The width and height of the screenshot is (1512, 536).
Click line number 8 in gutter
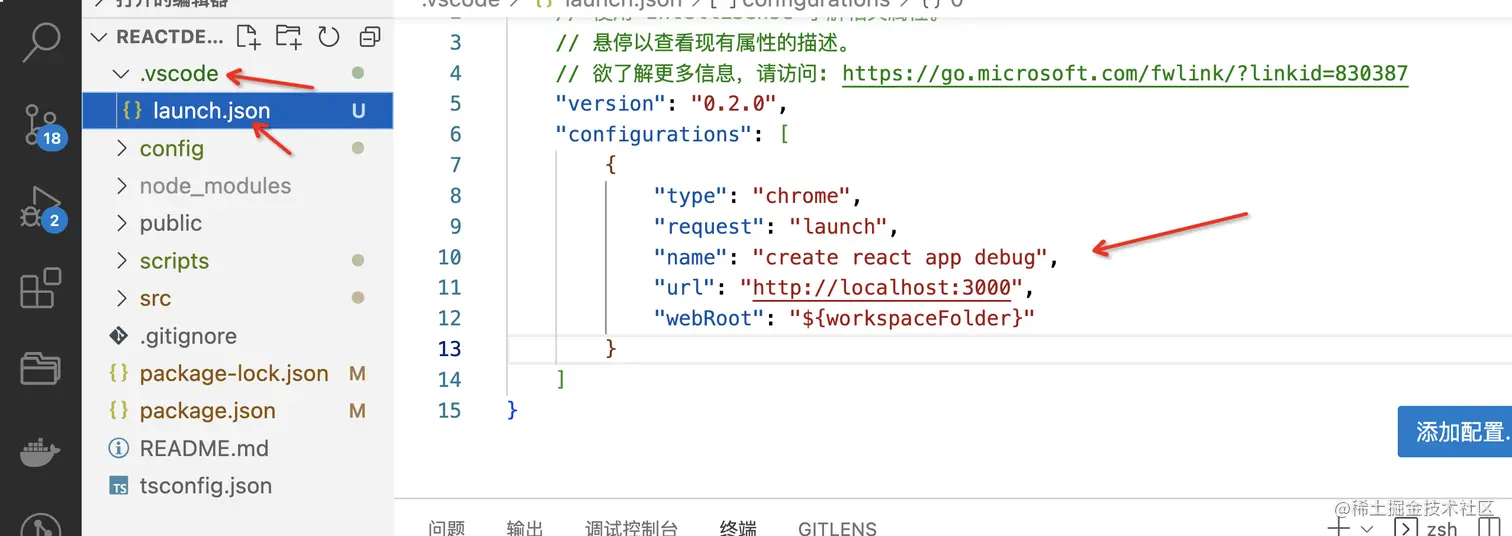point(456,196)
